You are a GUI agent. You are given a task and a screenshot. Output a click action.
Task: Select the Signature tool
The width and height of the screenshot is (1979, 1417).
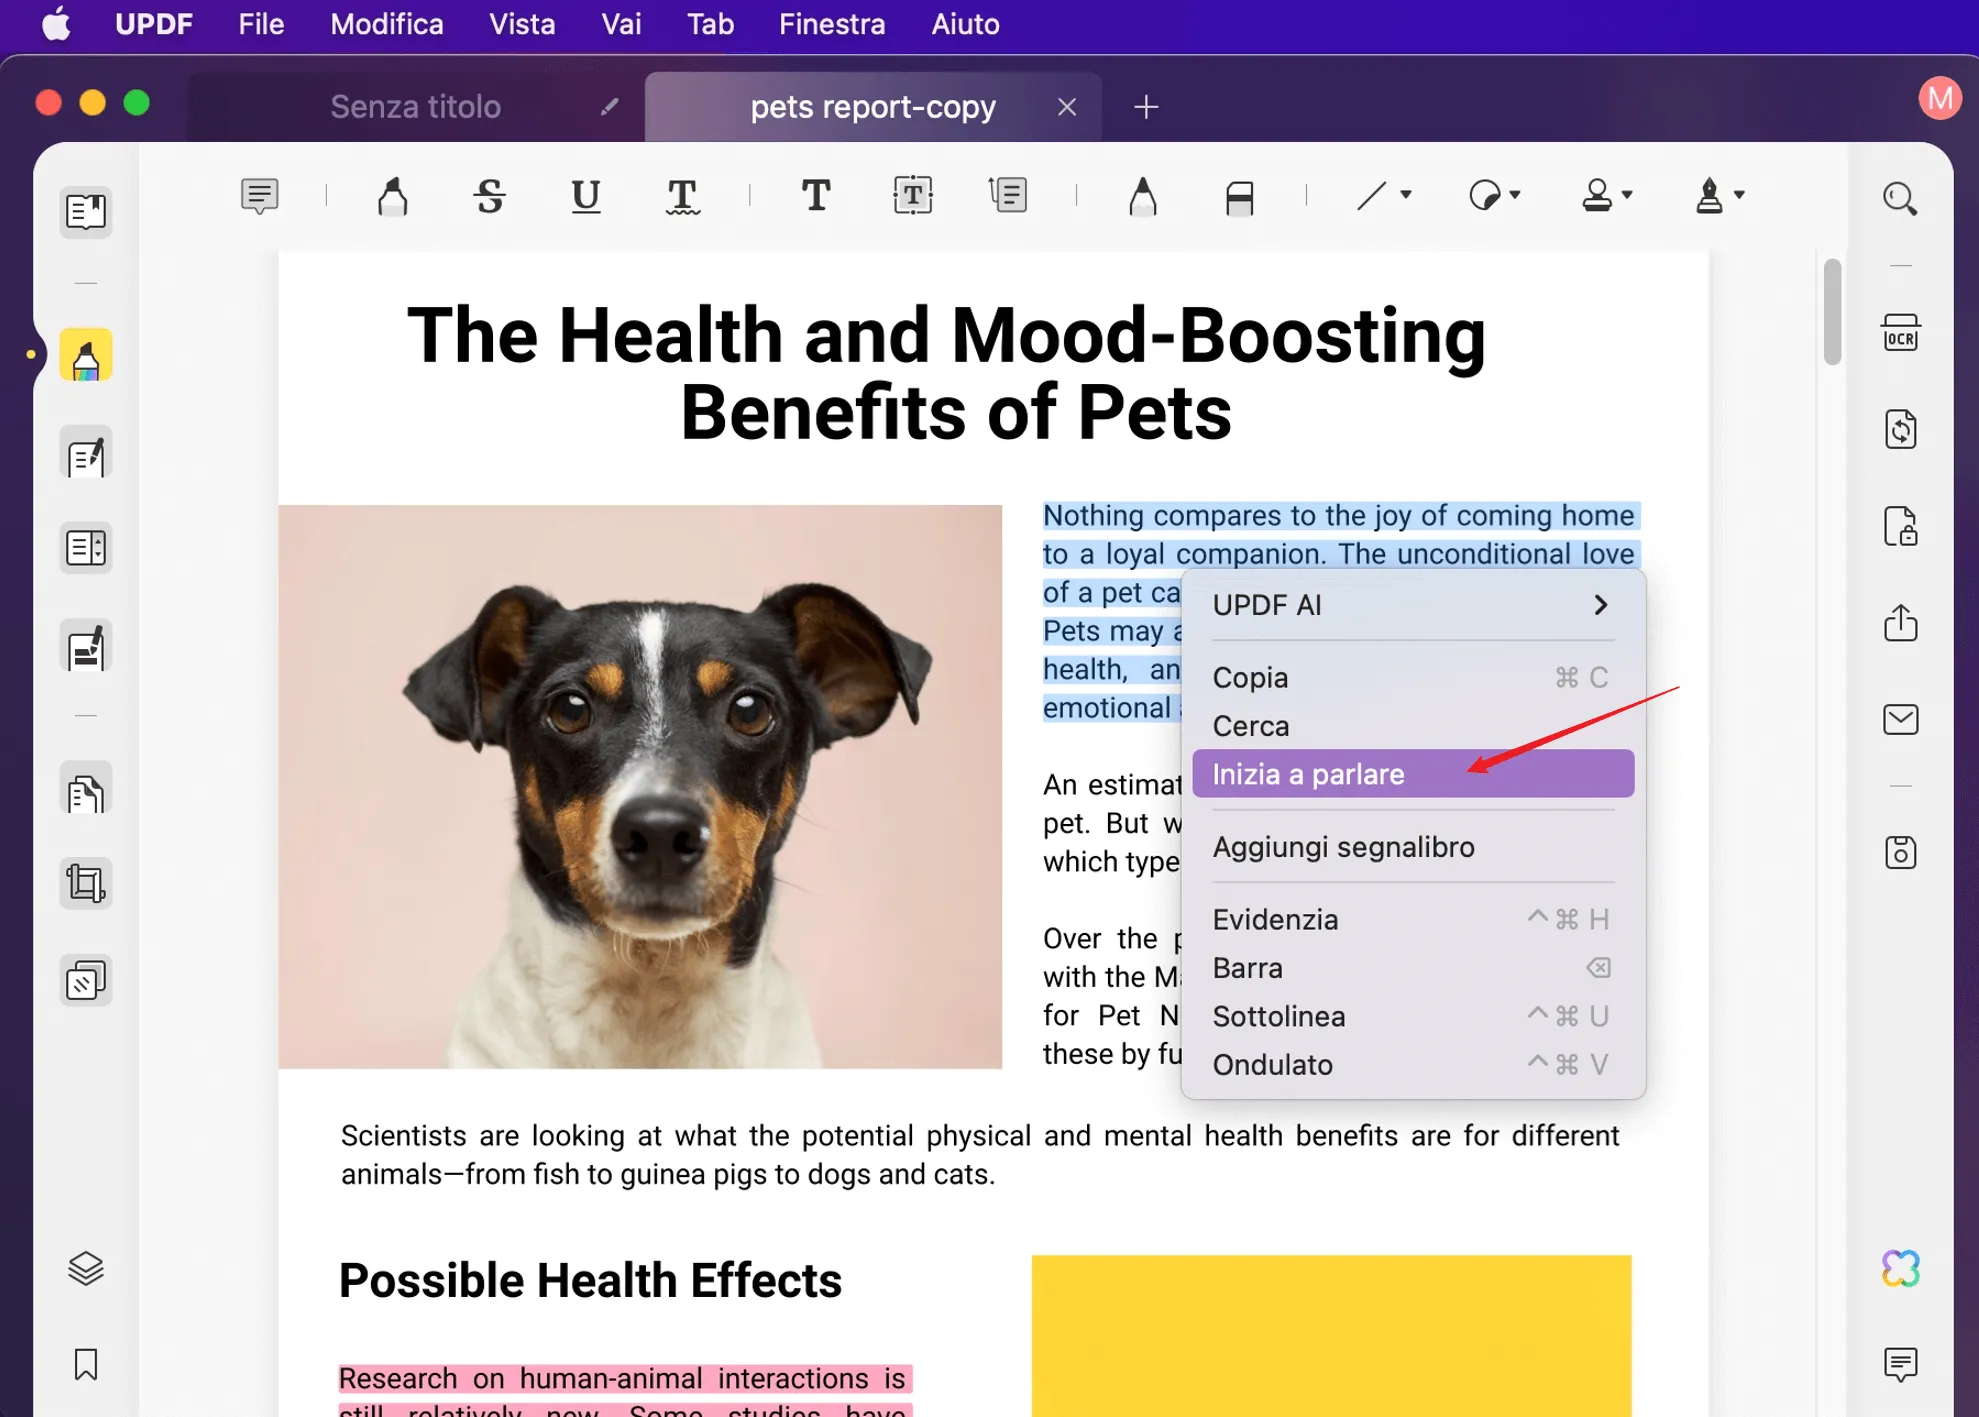pyautogui.click(x=1706, y=196)
